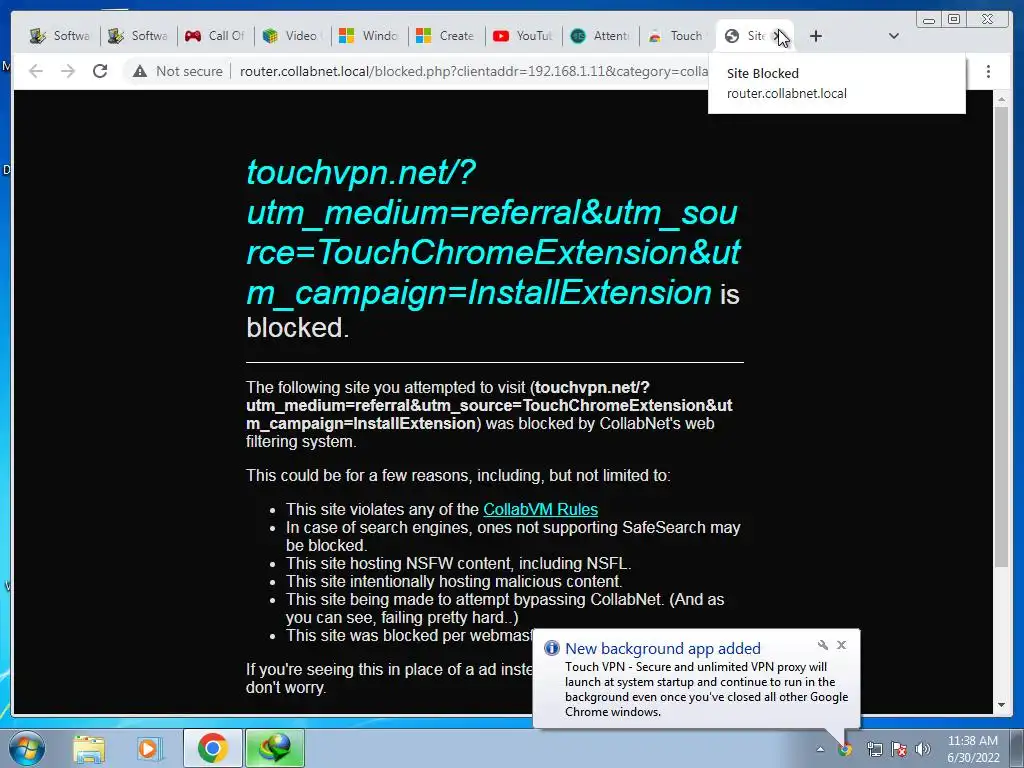Reload the blocked page
This screenshot has width=1024, height=768.
(x=100, y=71)
